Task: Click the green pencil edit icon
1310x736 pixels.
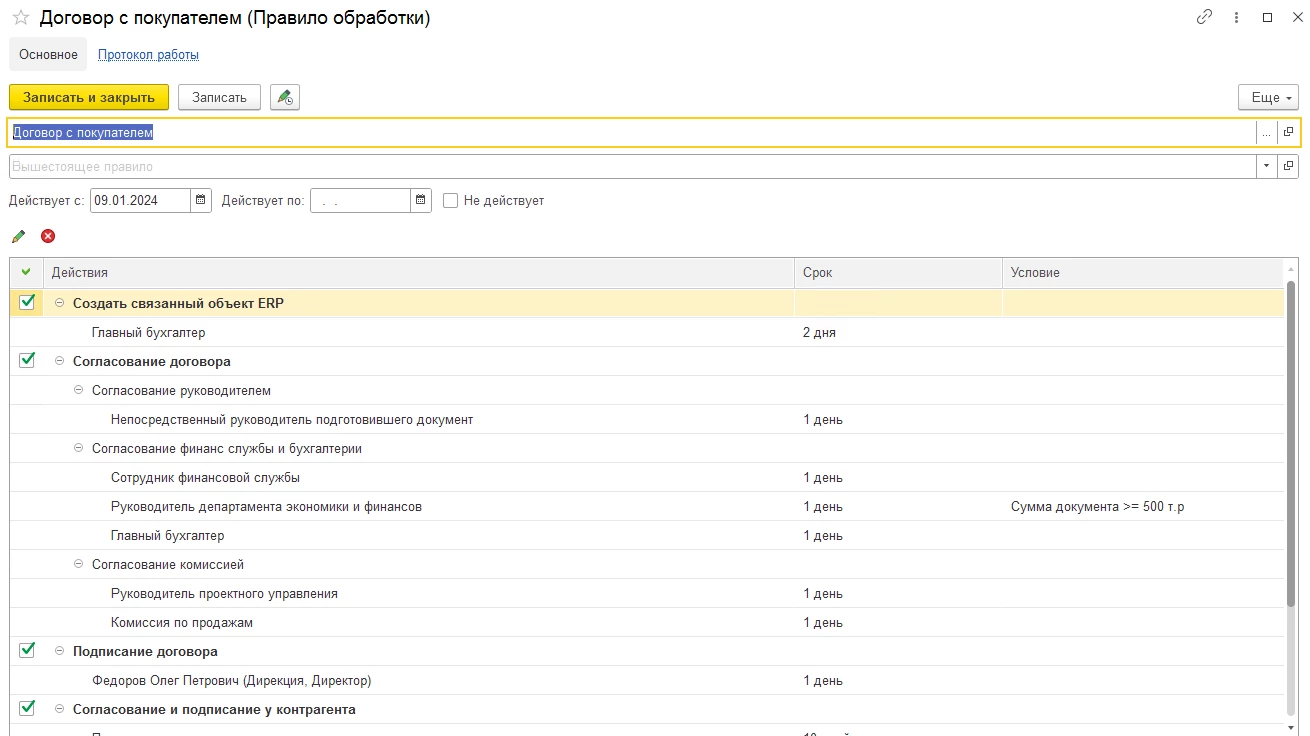Action: 18,236
